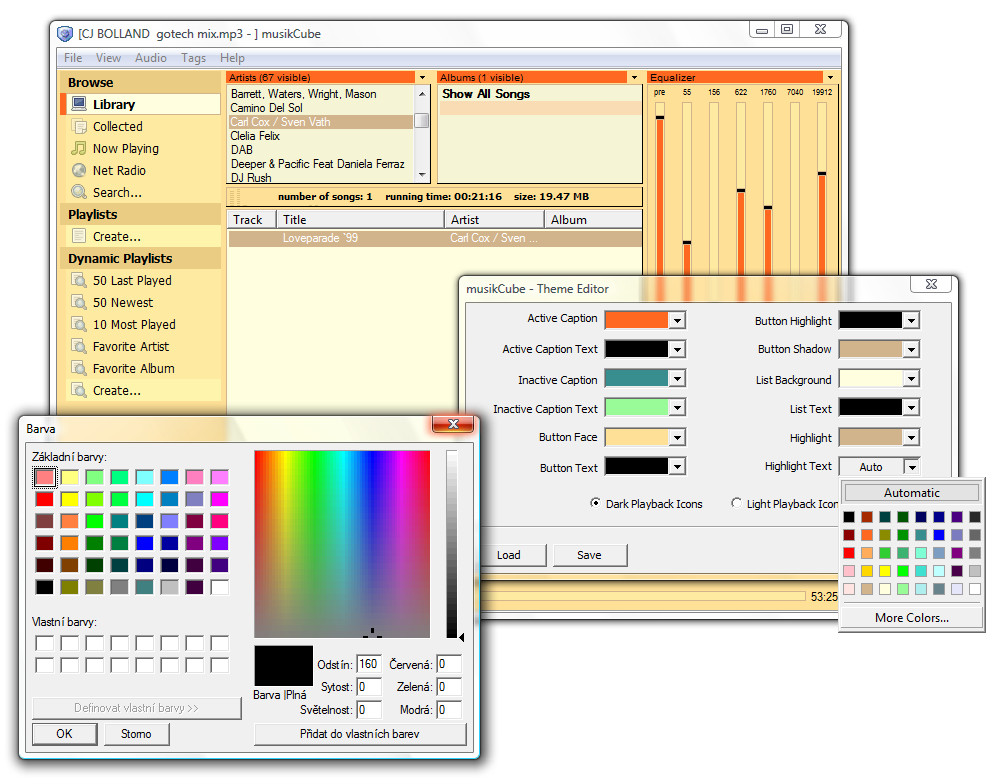
Task: Open the Tags menu
Action: tap(194, 58)
